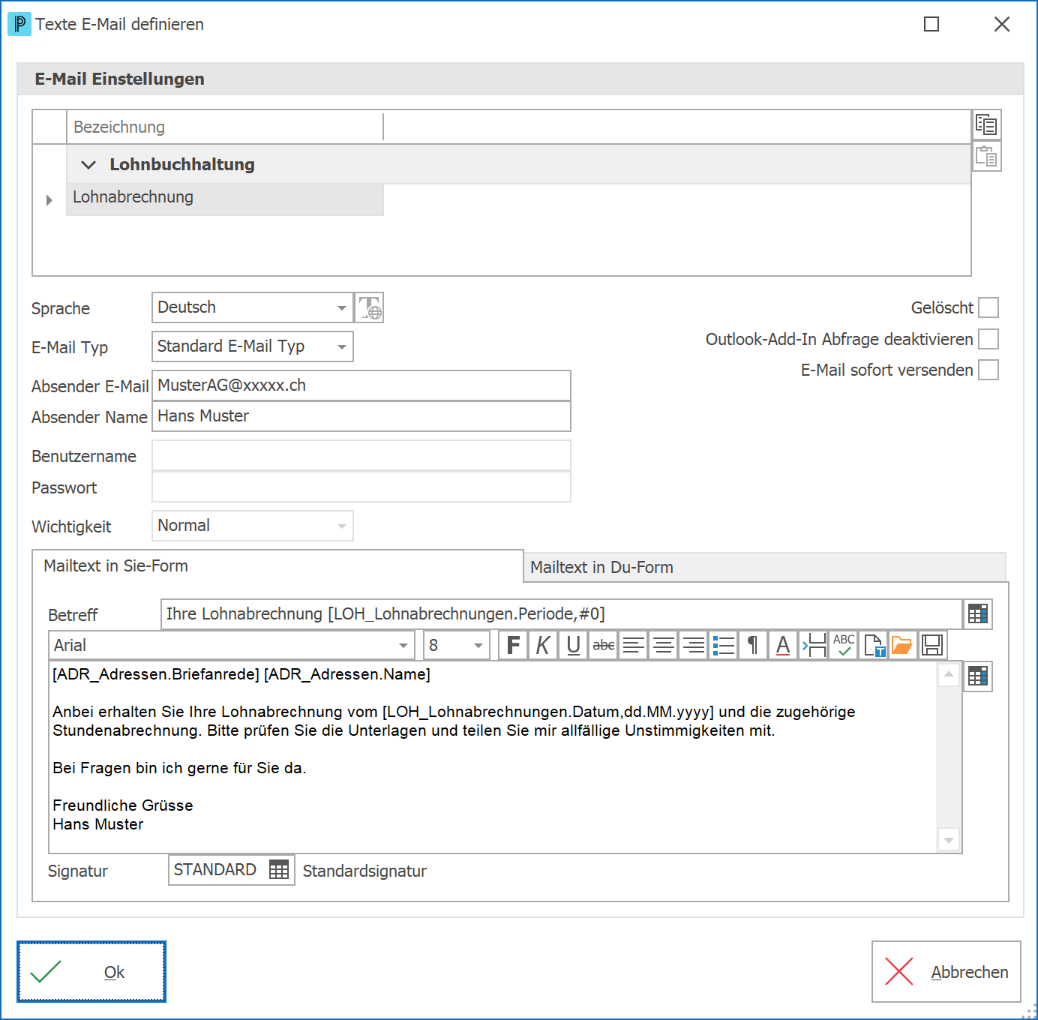Screen dimensions: 1038x1020
Task: Apply underline formatting with the U icon
Action: coord(573,645)
